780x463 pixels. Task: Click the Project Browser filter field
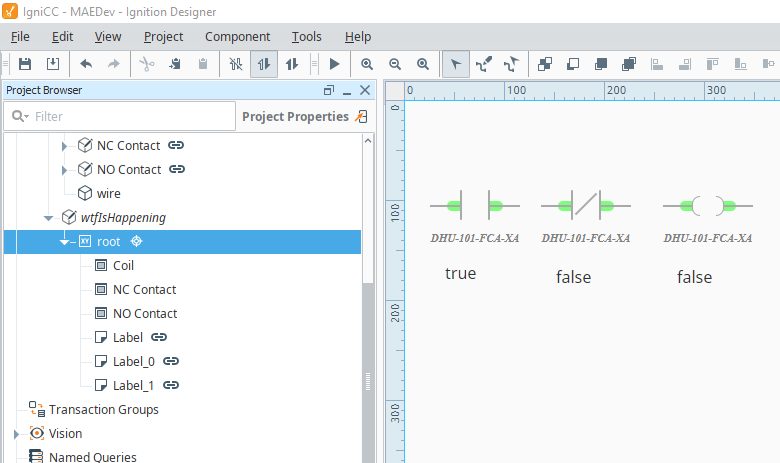click(x=119, y=116)
